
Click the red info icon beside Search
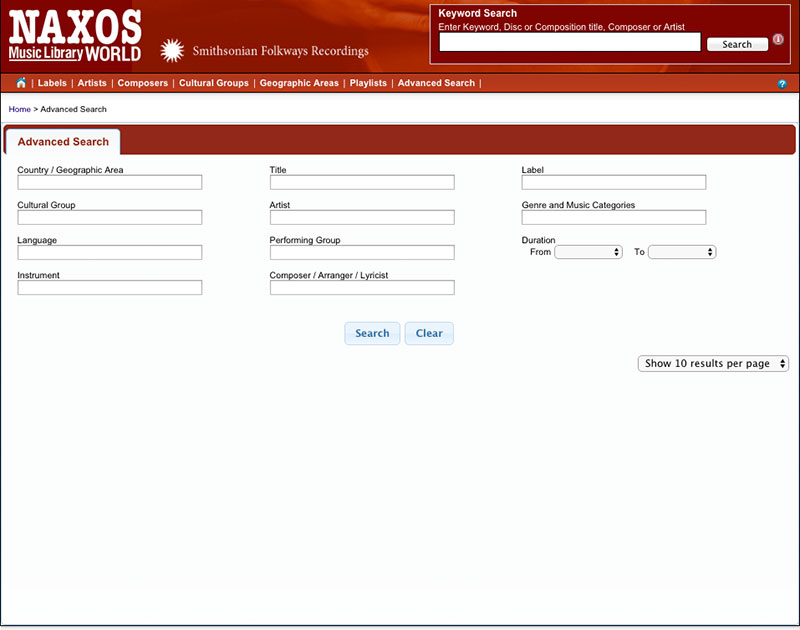[x=778, y=40]
